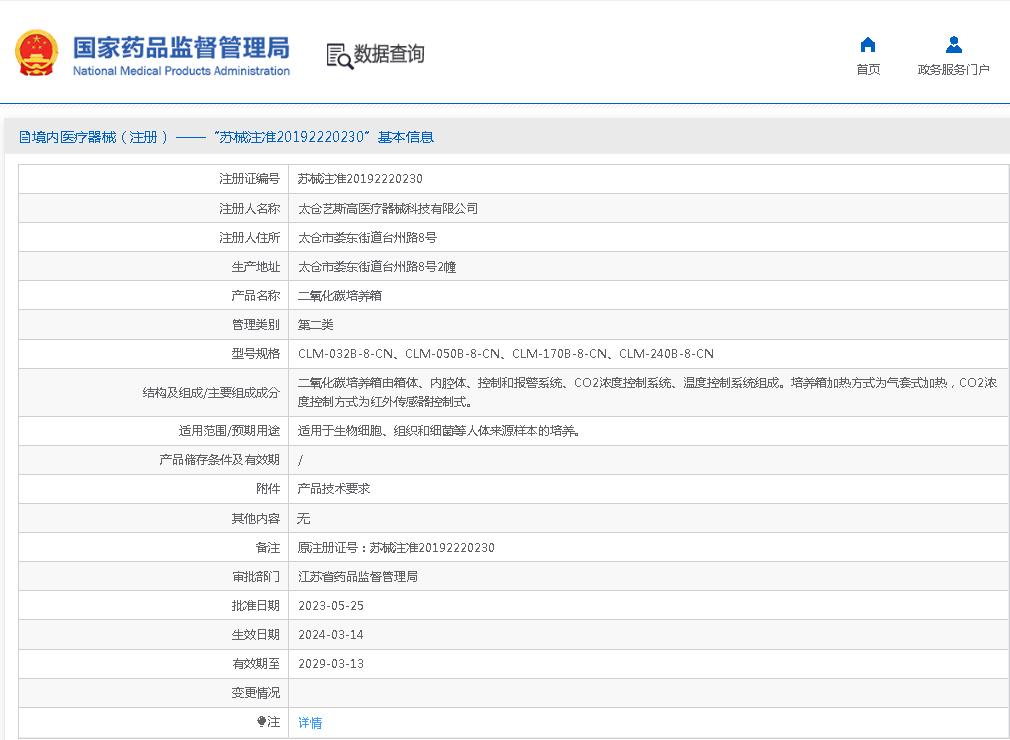Viewport: 1010px width, 740px height.
Task: Click 产品技术要求 in the 附件 row
Action: 334,489
